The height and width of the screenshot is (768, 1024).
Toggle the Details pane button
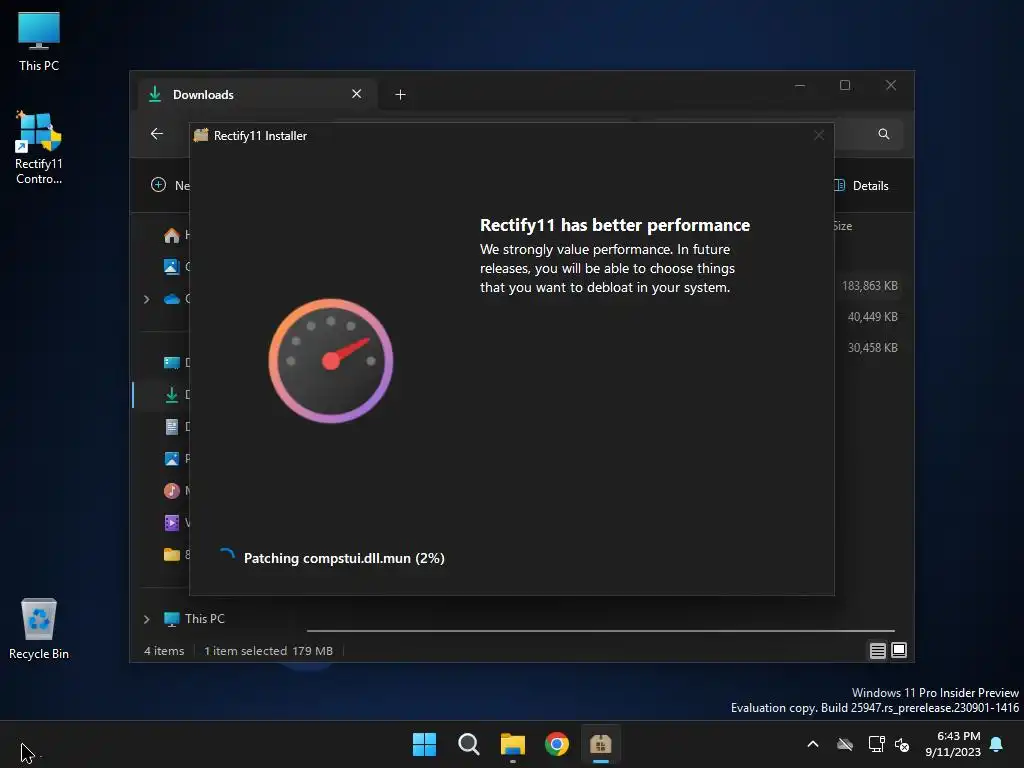pyautogui.click(x=861, y=185)
